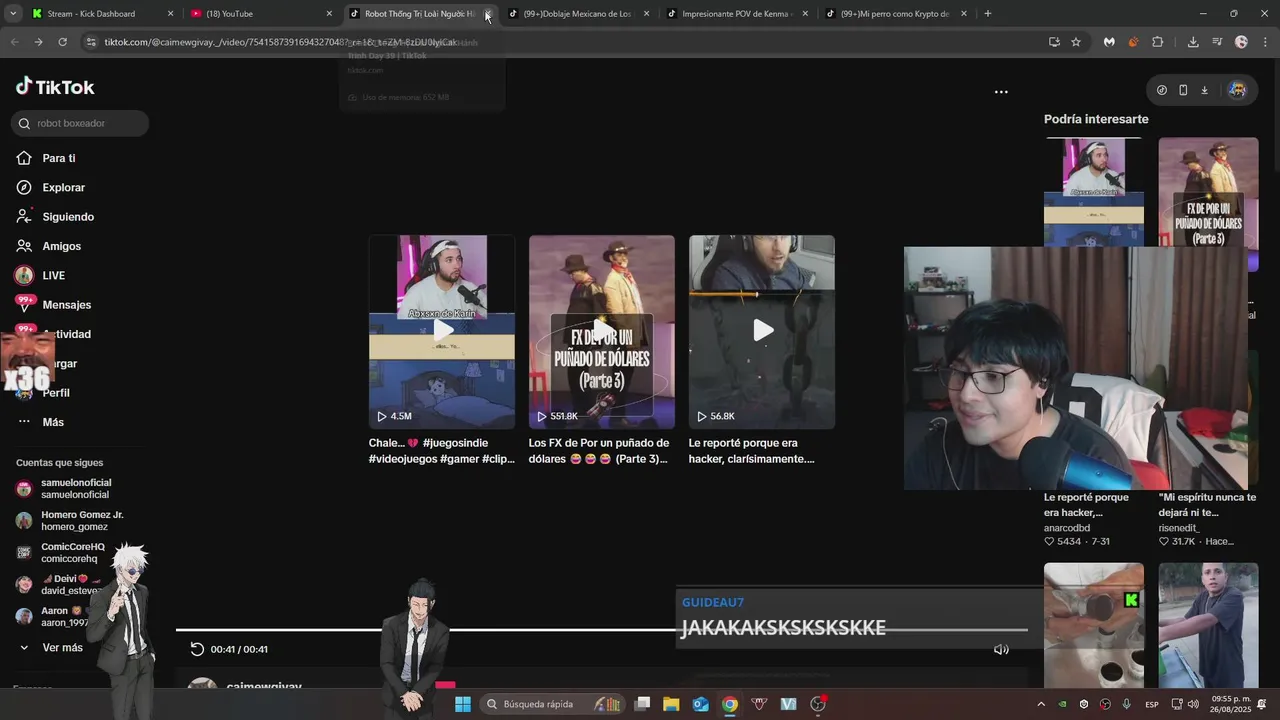Toggle the video volume speaker icon
1280x720 pixels.
(x=1001, y=649)
